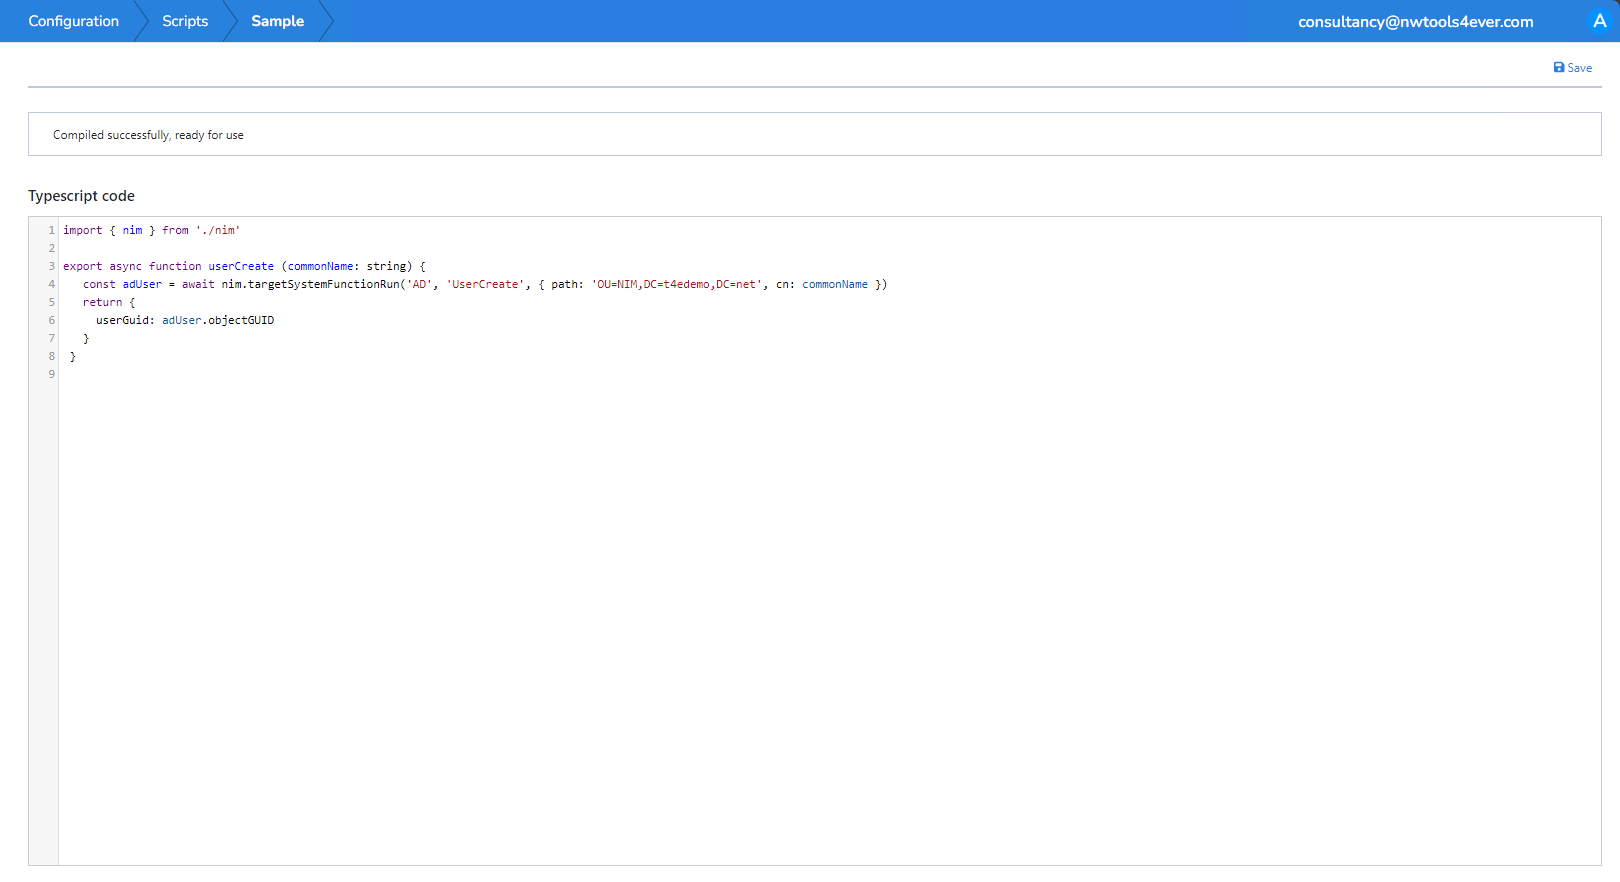The height and width of the screenshot is (882, 1620).
Task: Click line number 1 in the gutter
Action: (52, 230)
